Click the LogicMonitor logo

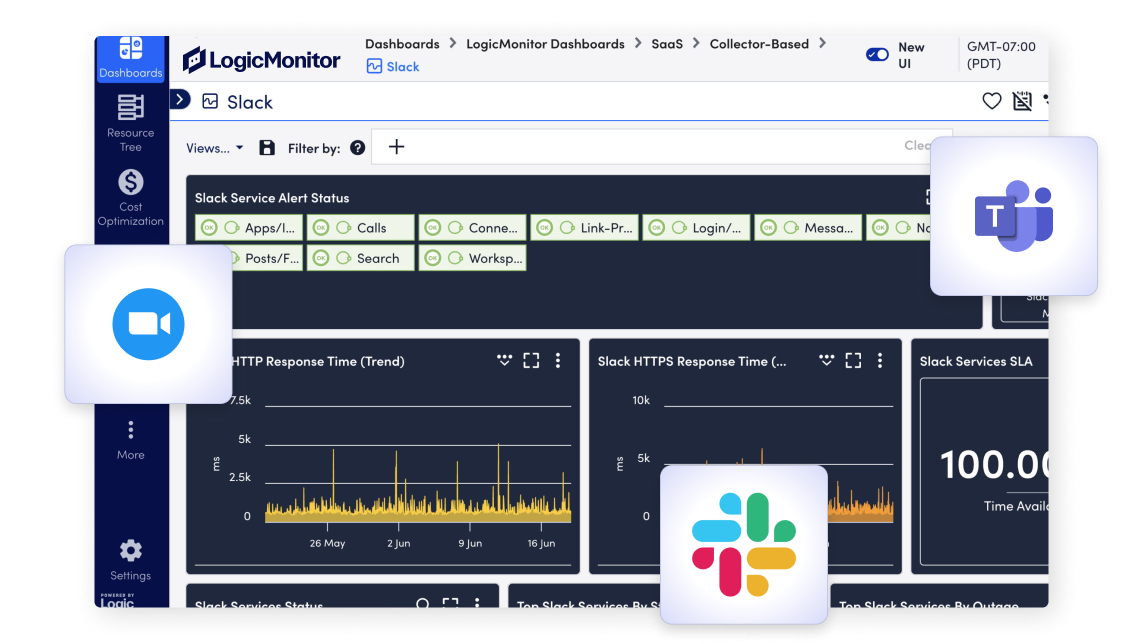point(261,60)
